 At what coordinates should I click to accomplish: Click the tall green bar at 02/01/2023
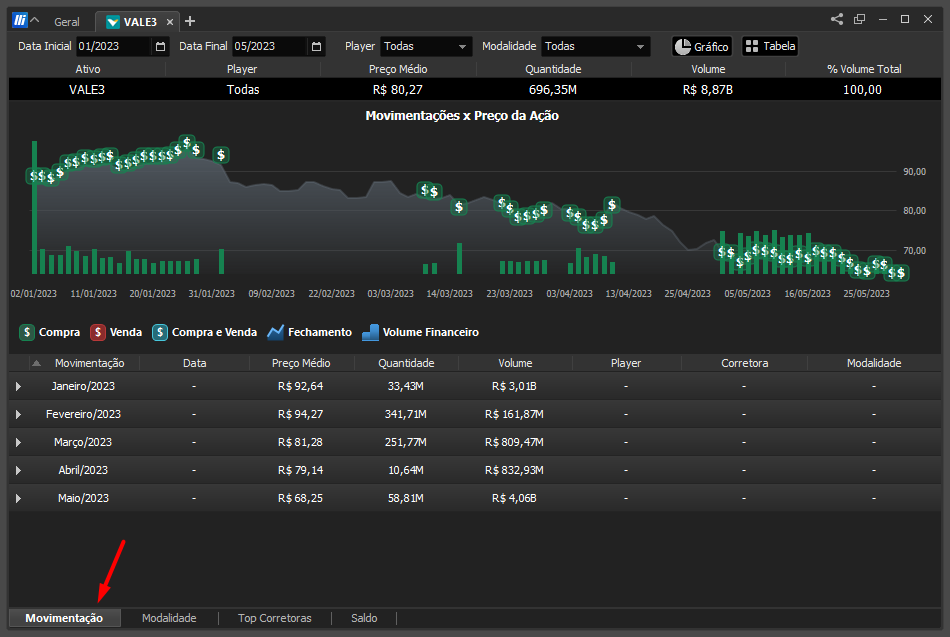coord(35,207)
